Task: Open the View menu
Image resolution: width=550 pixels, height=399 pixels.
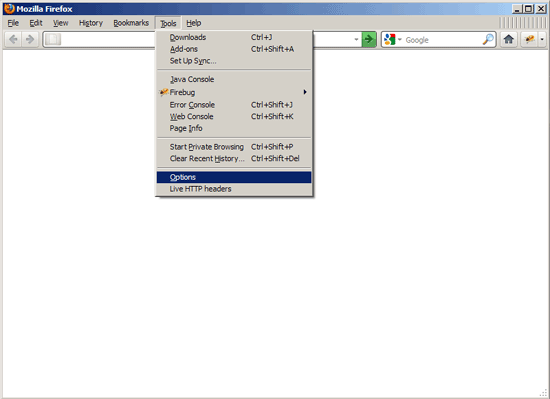Action: pyautogui.click(x=60, y=23)
